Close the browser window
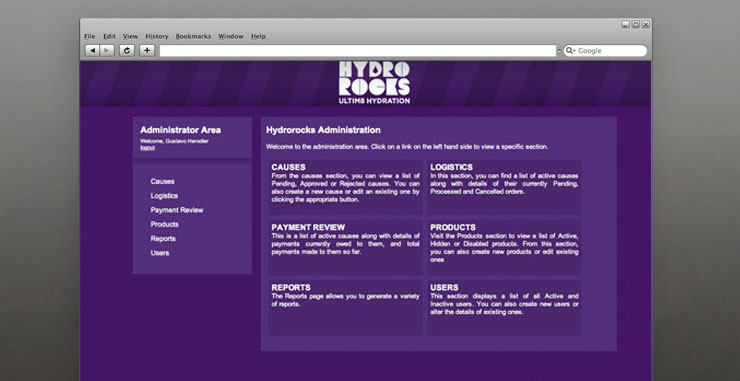 pyautogui.click(x=646, y=24)
